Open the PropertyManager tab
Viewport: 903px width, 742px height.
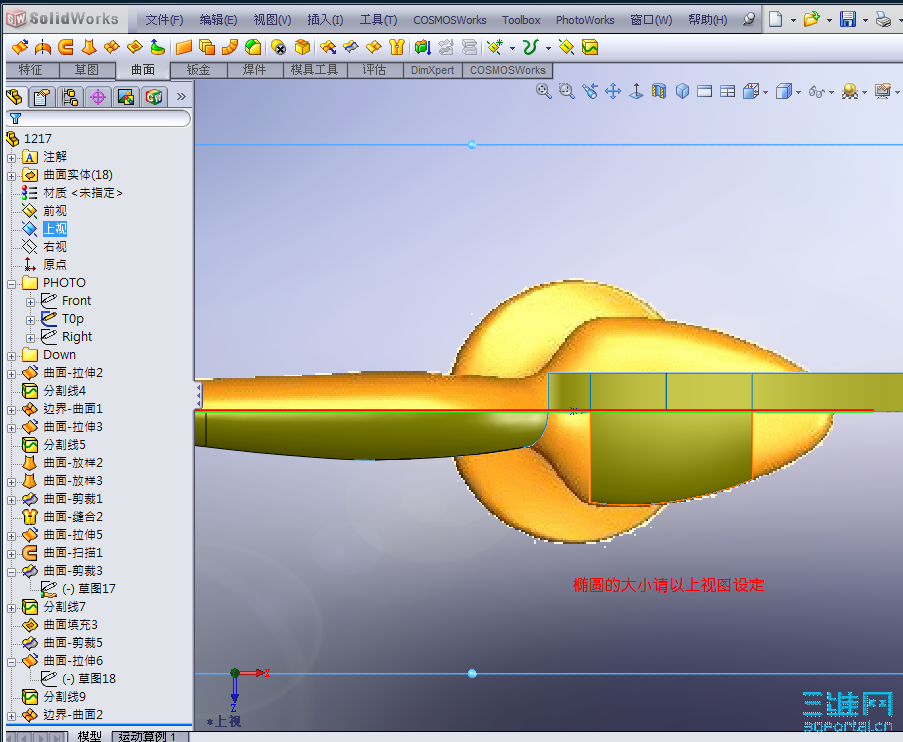[41, 97]
